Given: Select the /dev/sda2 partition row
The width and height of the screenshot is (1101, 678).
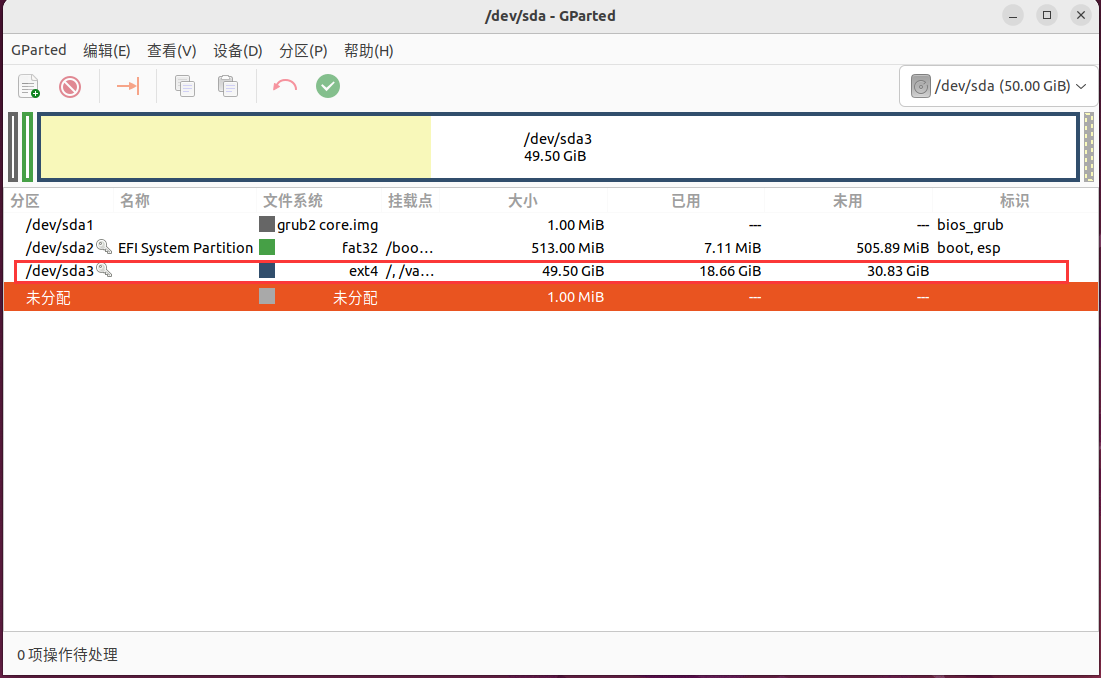Looking at the screenshot, I should (550, 248).
